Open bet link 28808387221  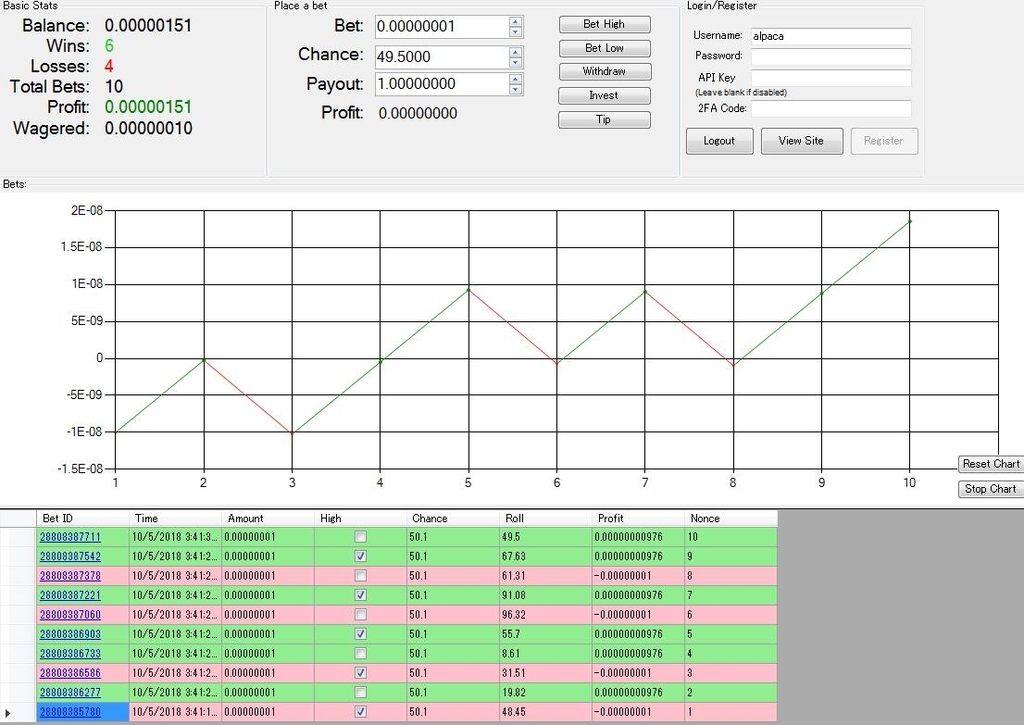[71, 595]
